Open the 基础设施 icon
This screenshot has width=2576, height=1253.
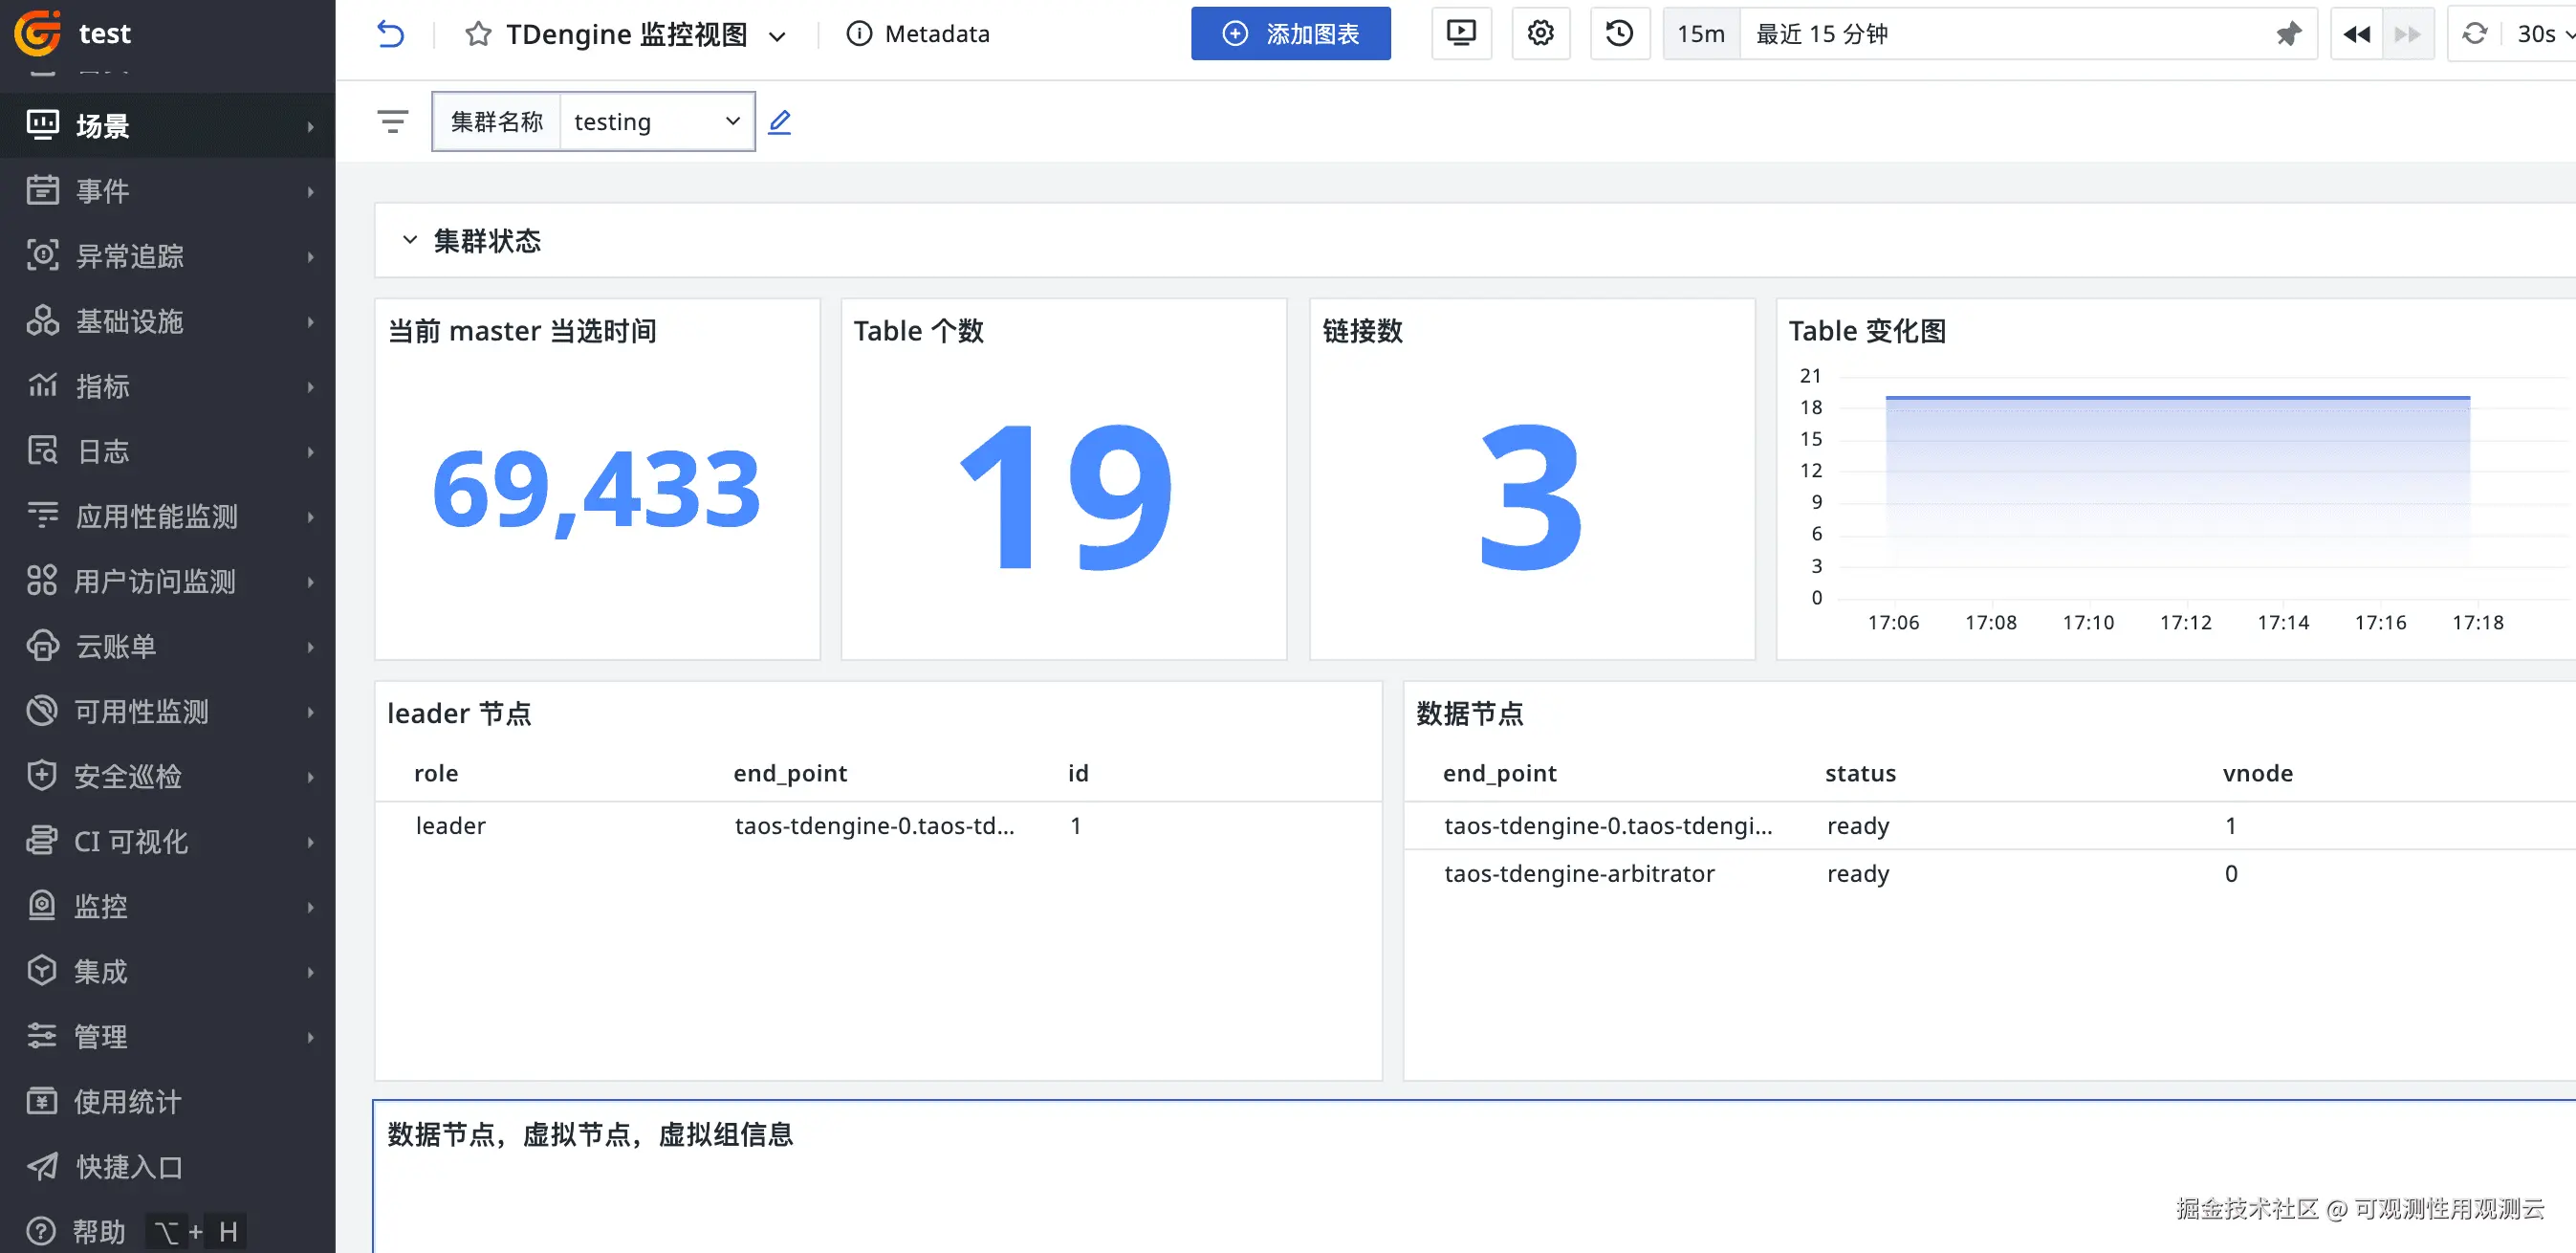click(x=42, y=320)
